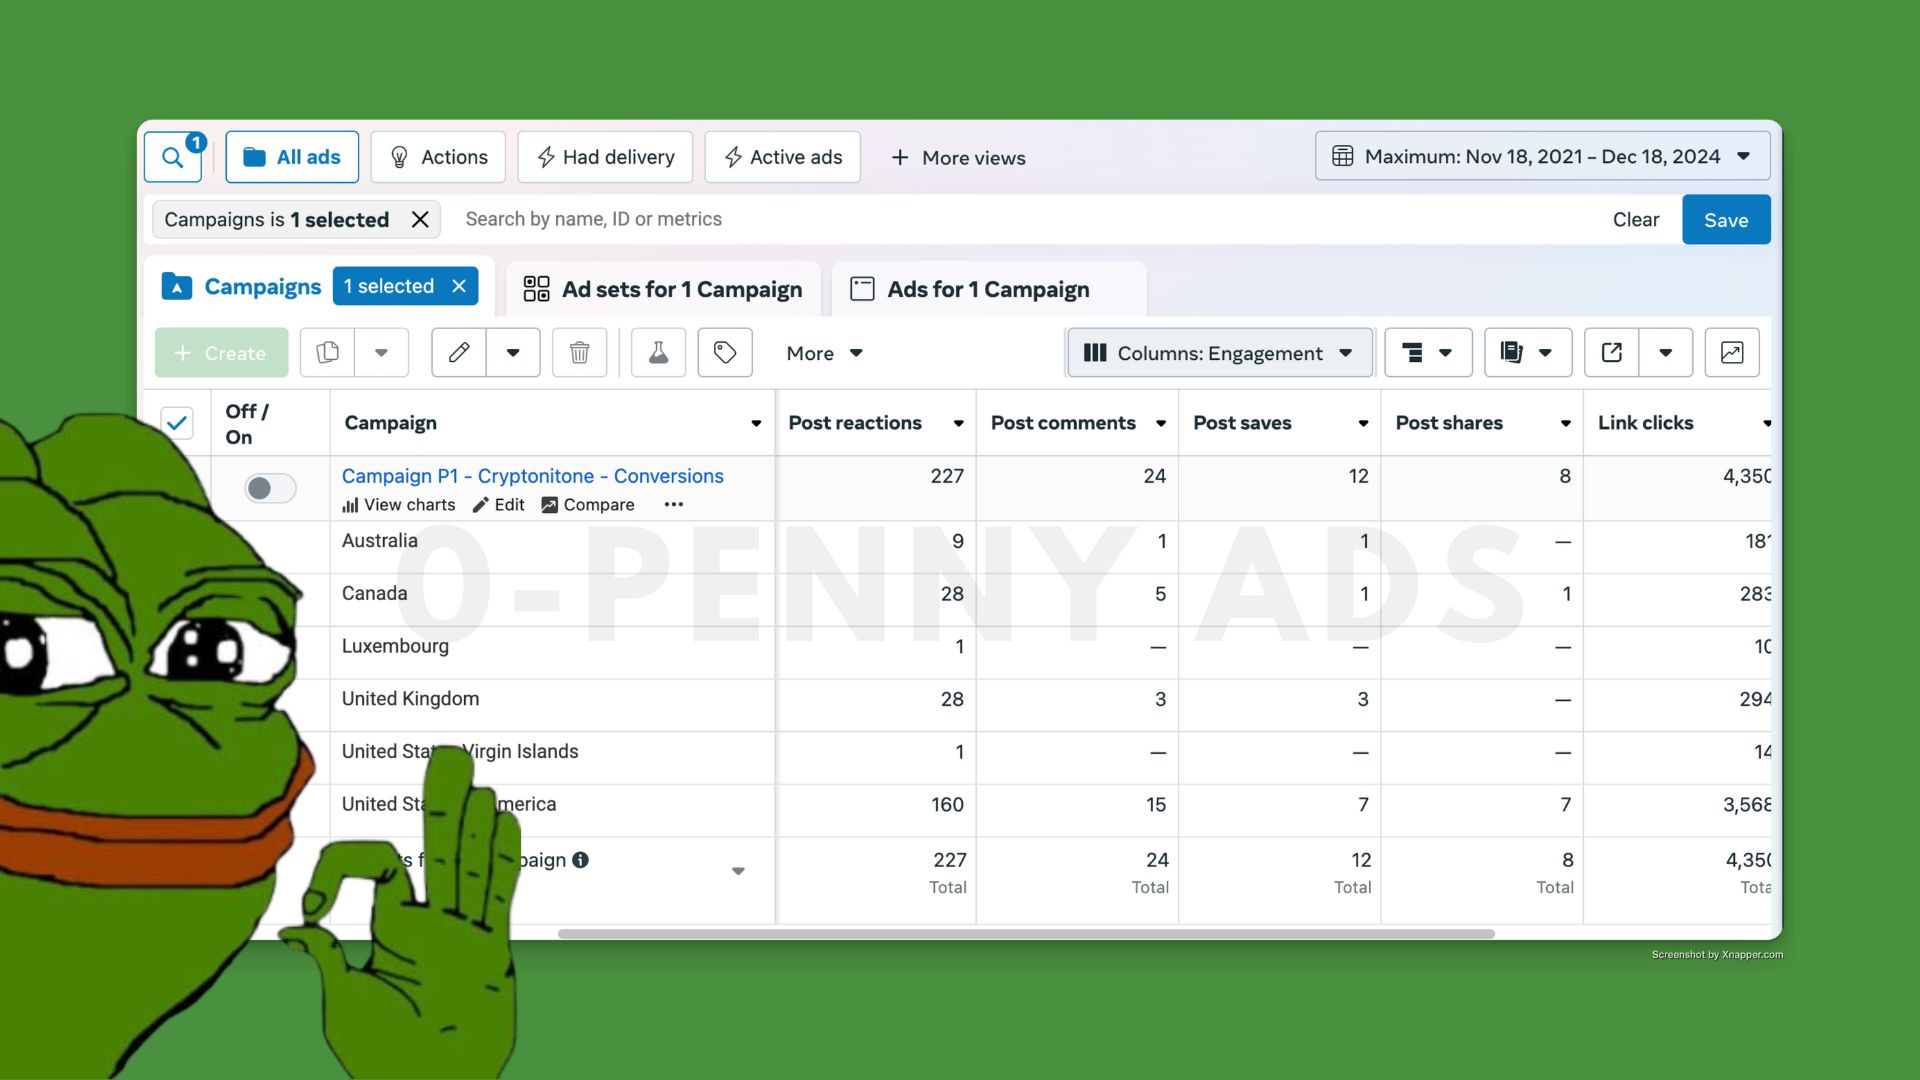Select the All ads view
Screen dimensions: 1920x1080
292,157
